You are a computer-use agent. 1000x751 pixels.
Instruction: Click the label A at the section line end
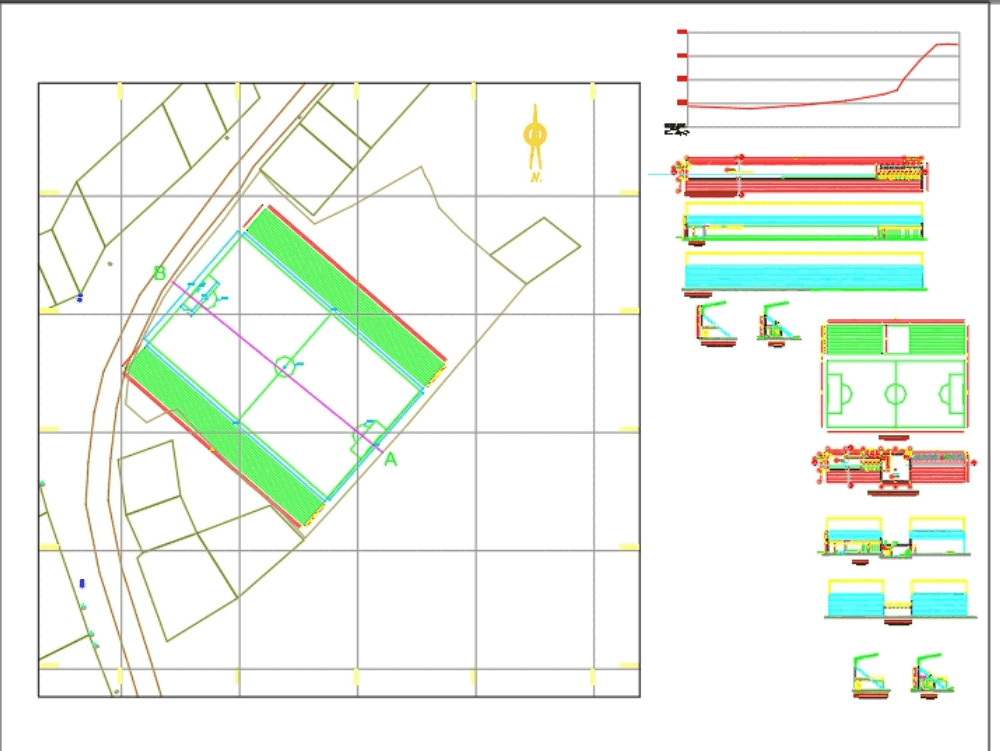[x=390, y=459]
